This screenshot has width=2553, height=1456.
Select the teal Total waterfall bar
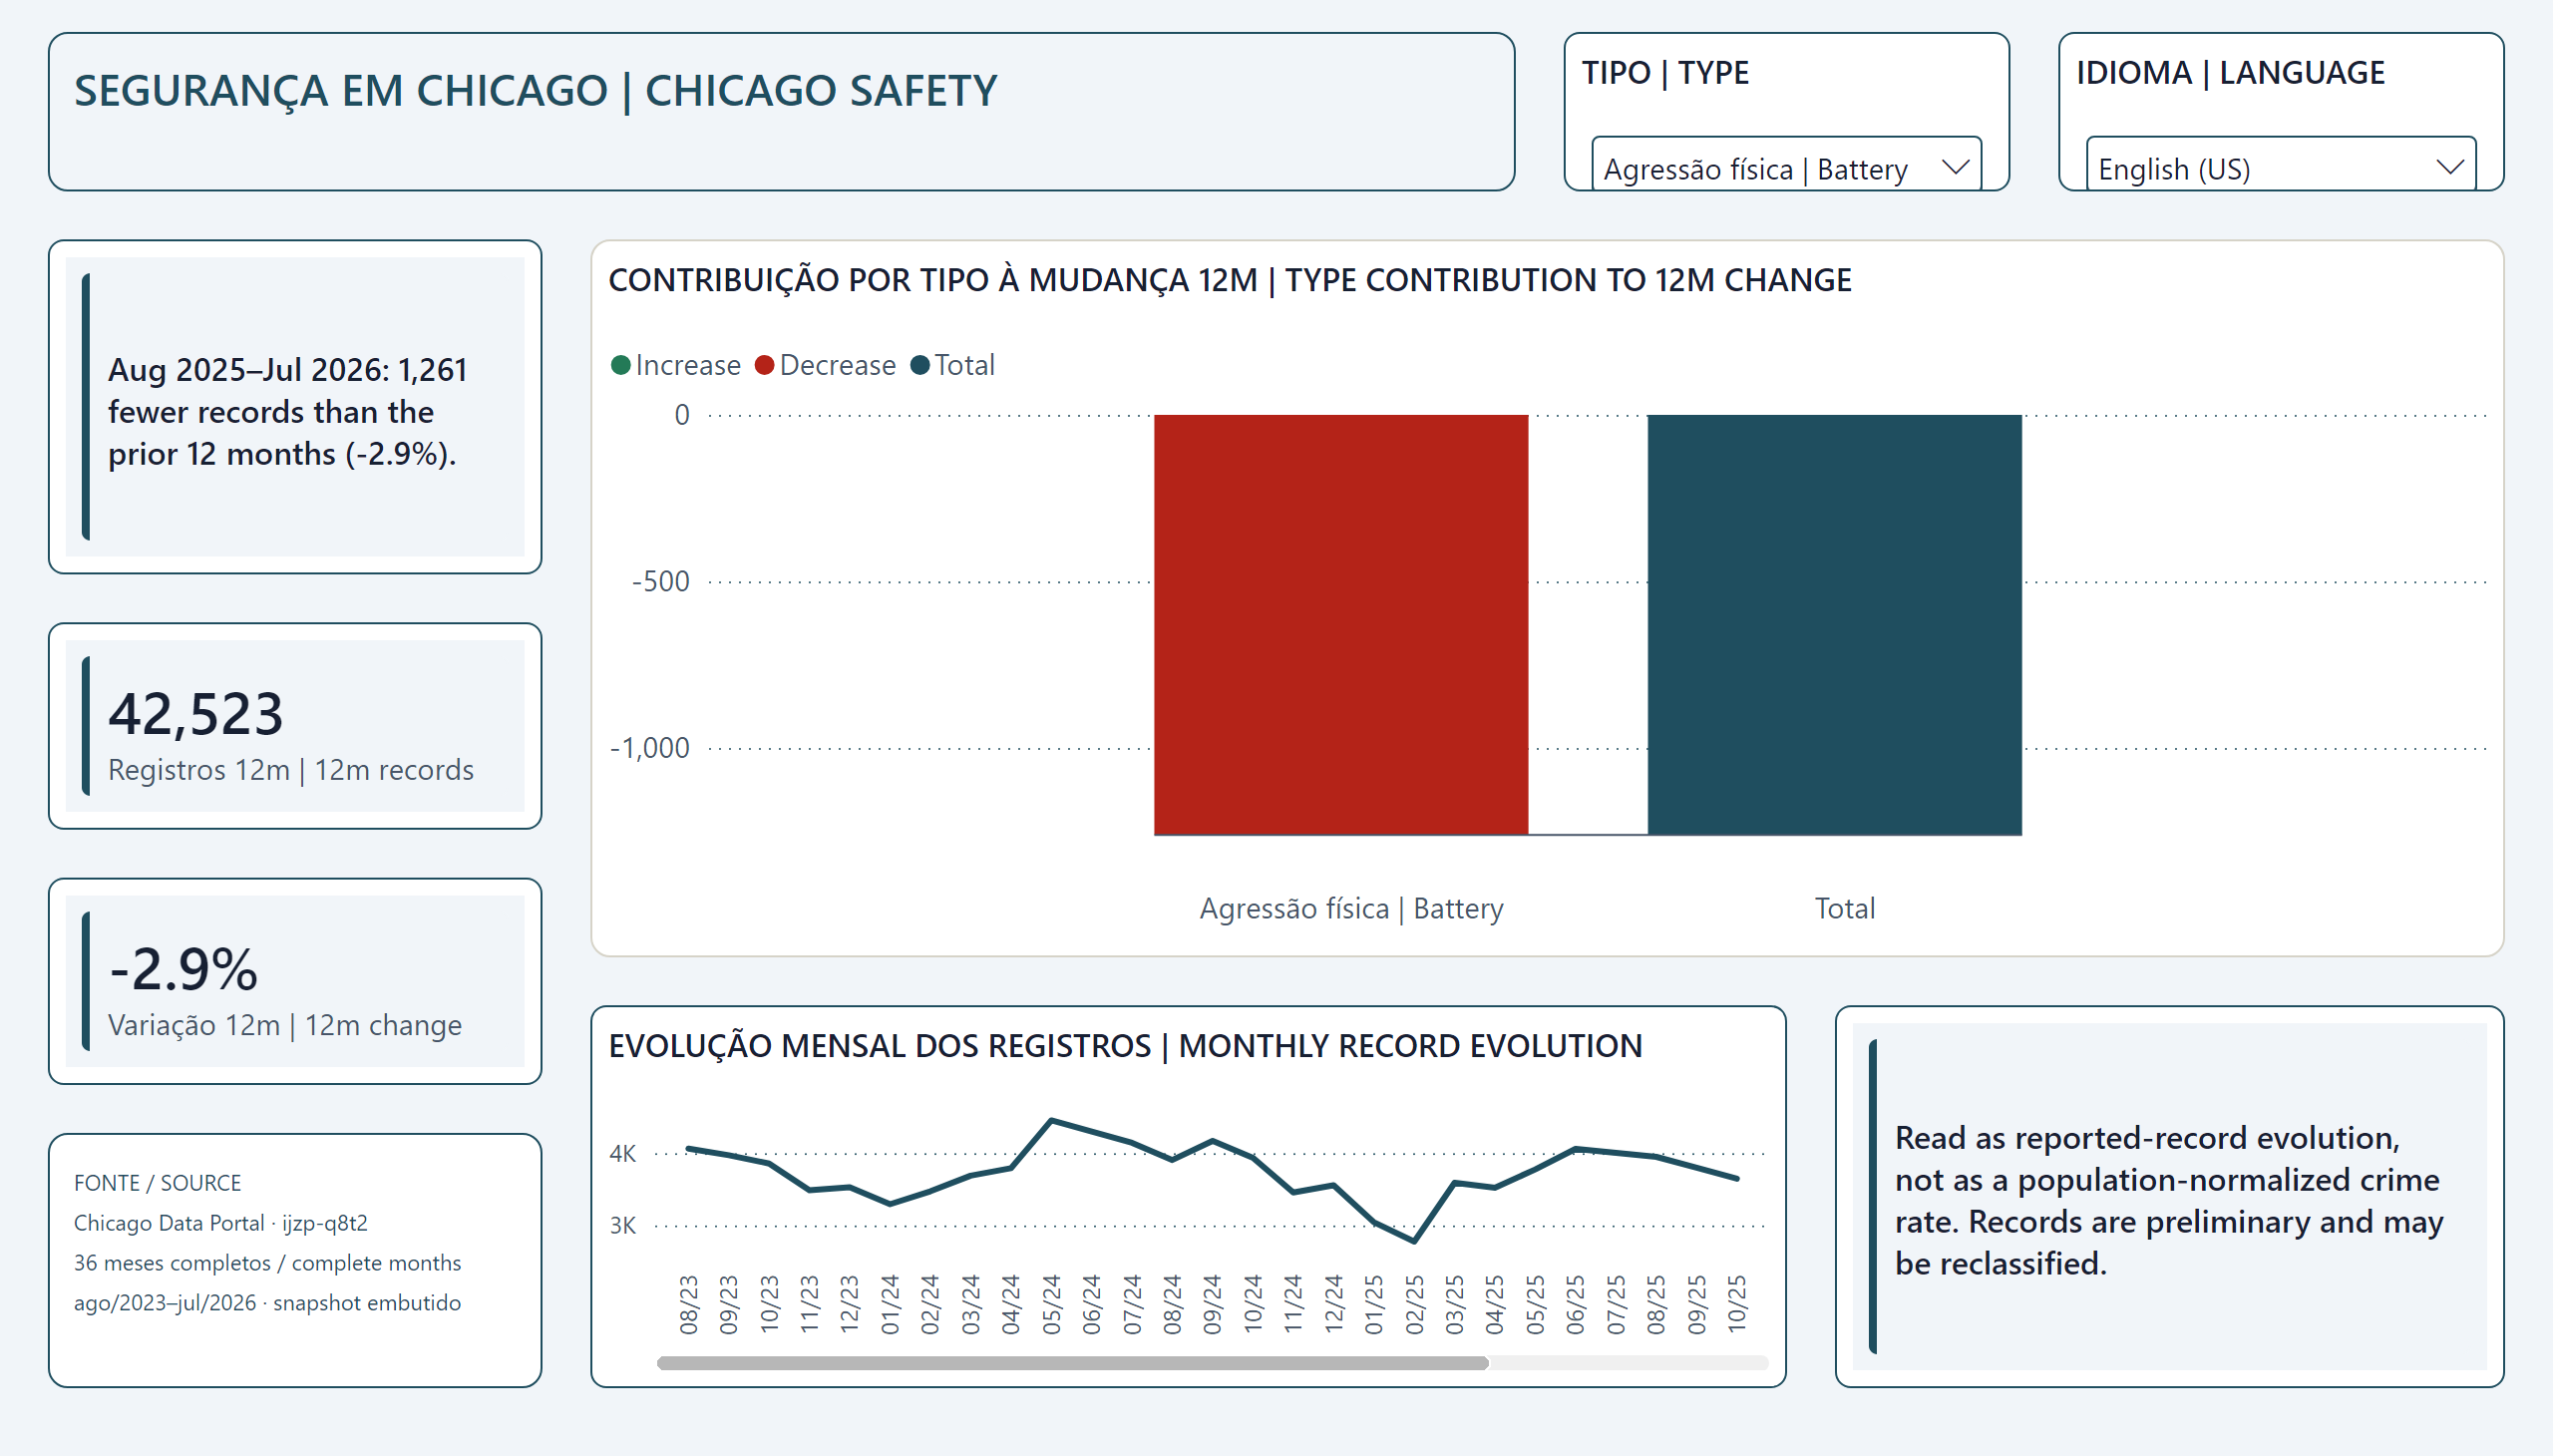(x=1834, y=624)
